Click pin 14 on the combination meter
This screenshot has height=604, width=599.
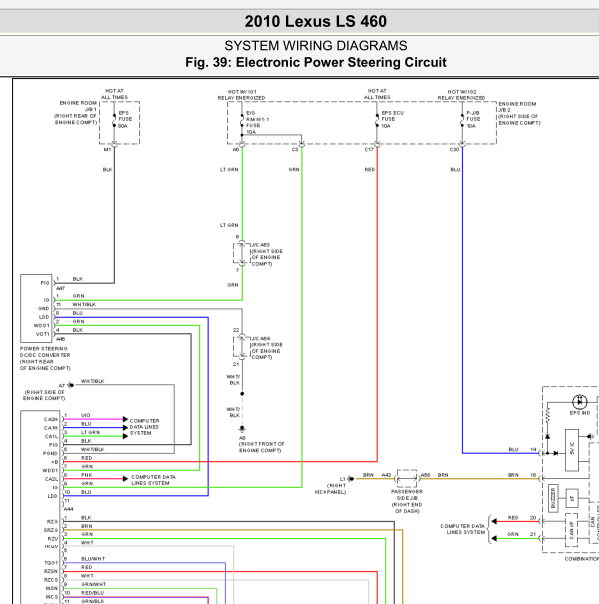pos(533,450)
